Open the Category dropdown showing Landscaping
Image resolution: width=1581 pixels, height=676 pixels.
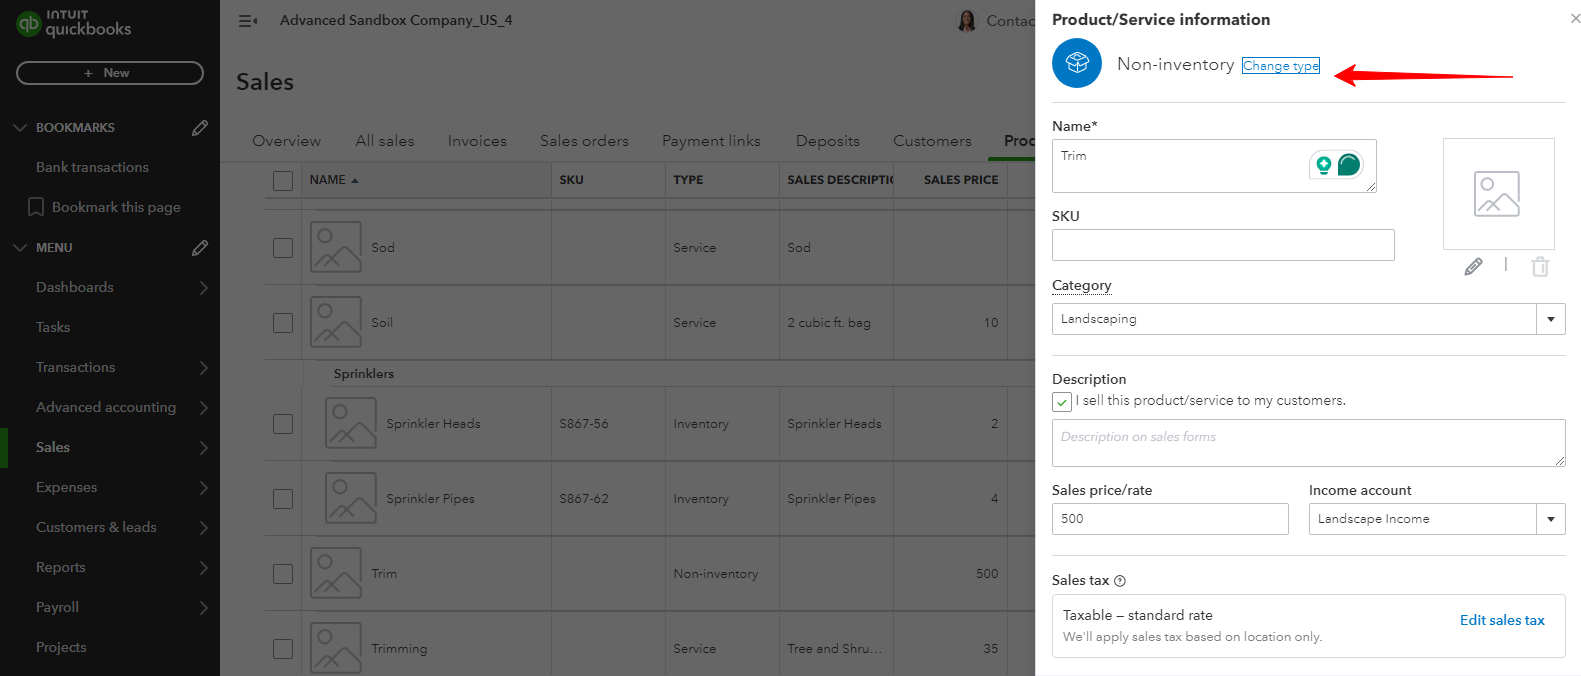click(x=1550, y=319)
